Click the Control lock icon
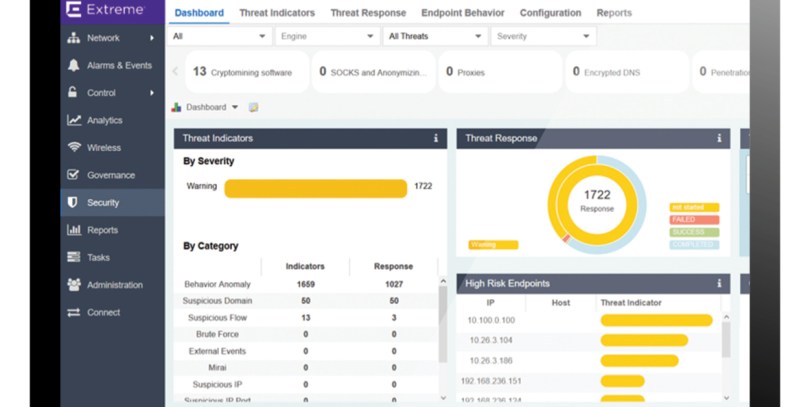 coord(73,92)
